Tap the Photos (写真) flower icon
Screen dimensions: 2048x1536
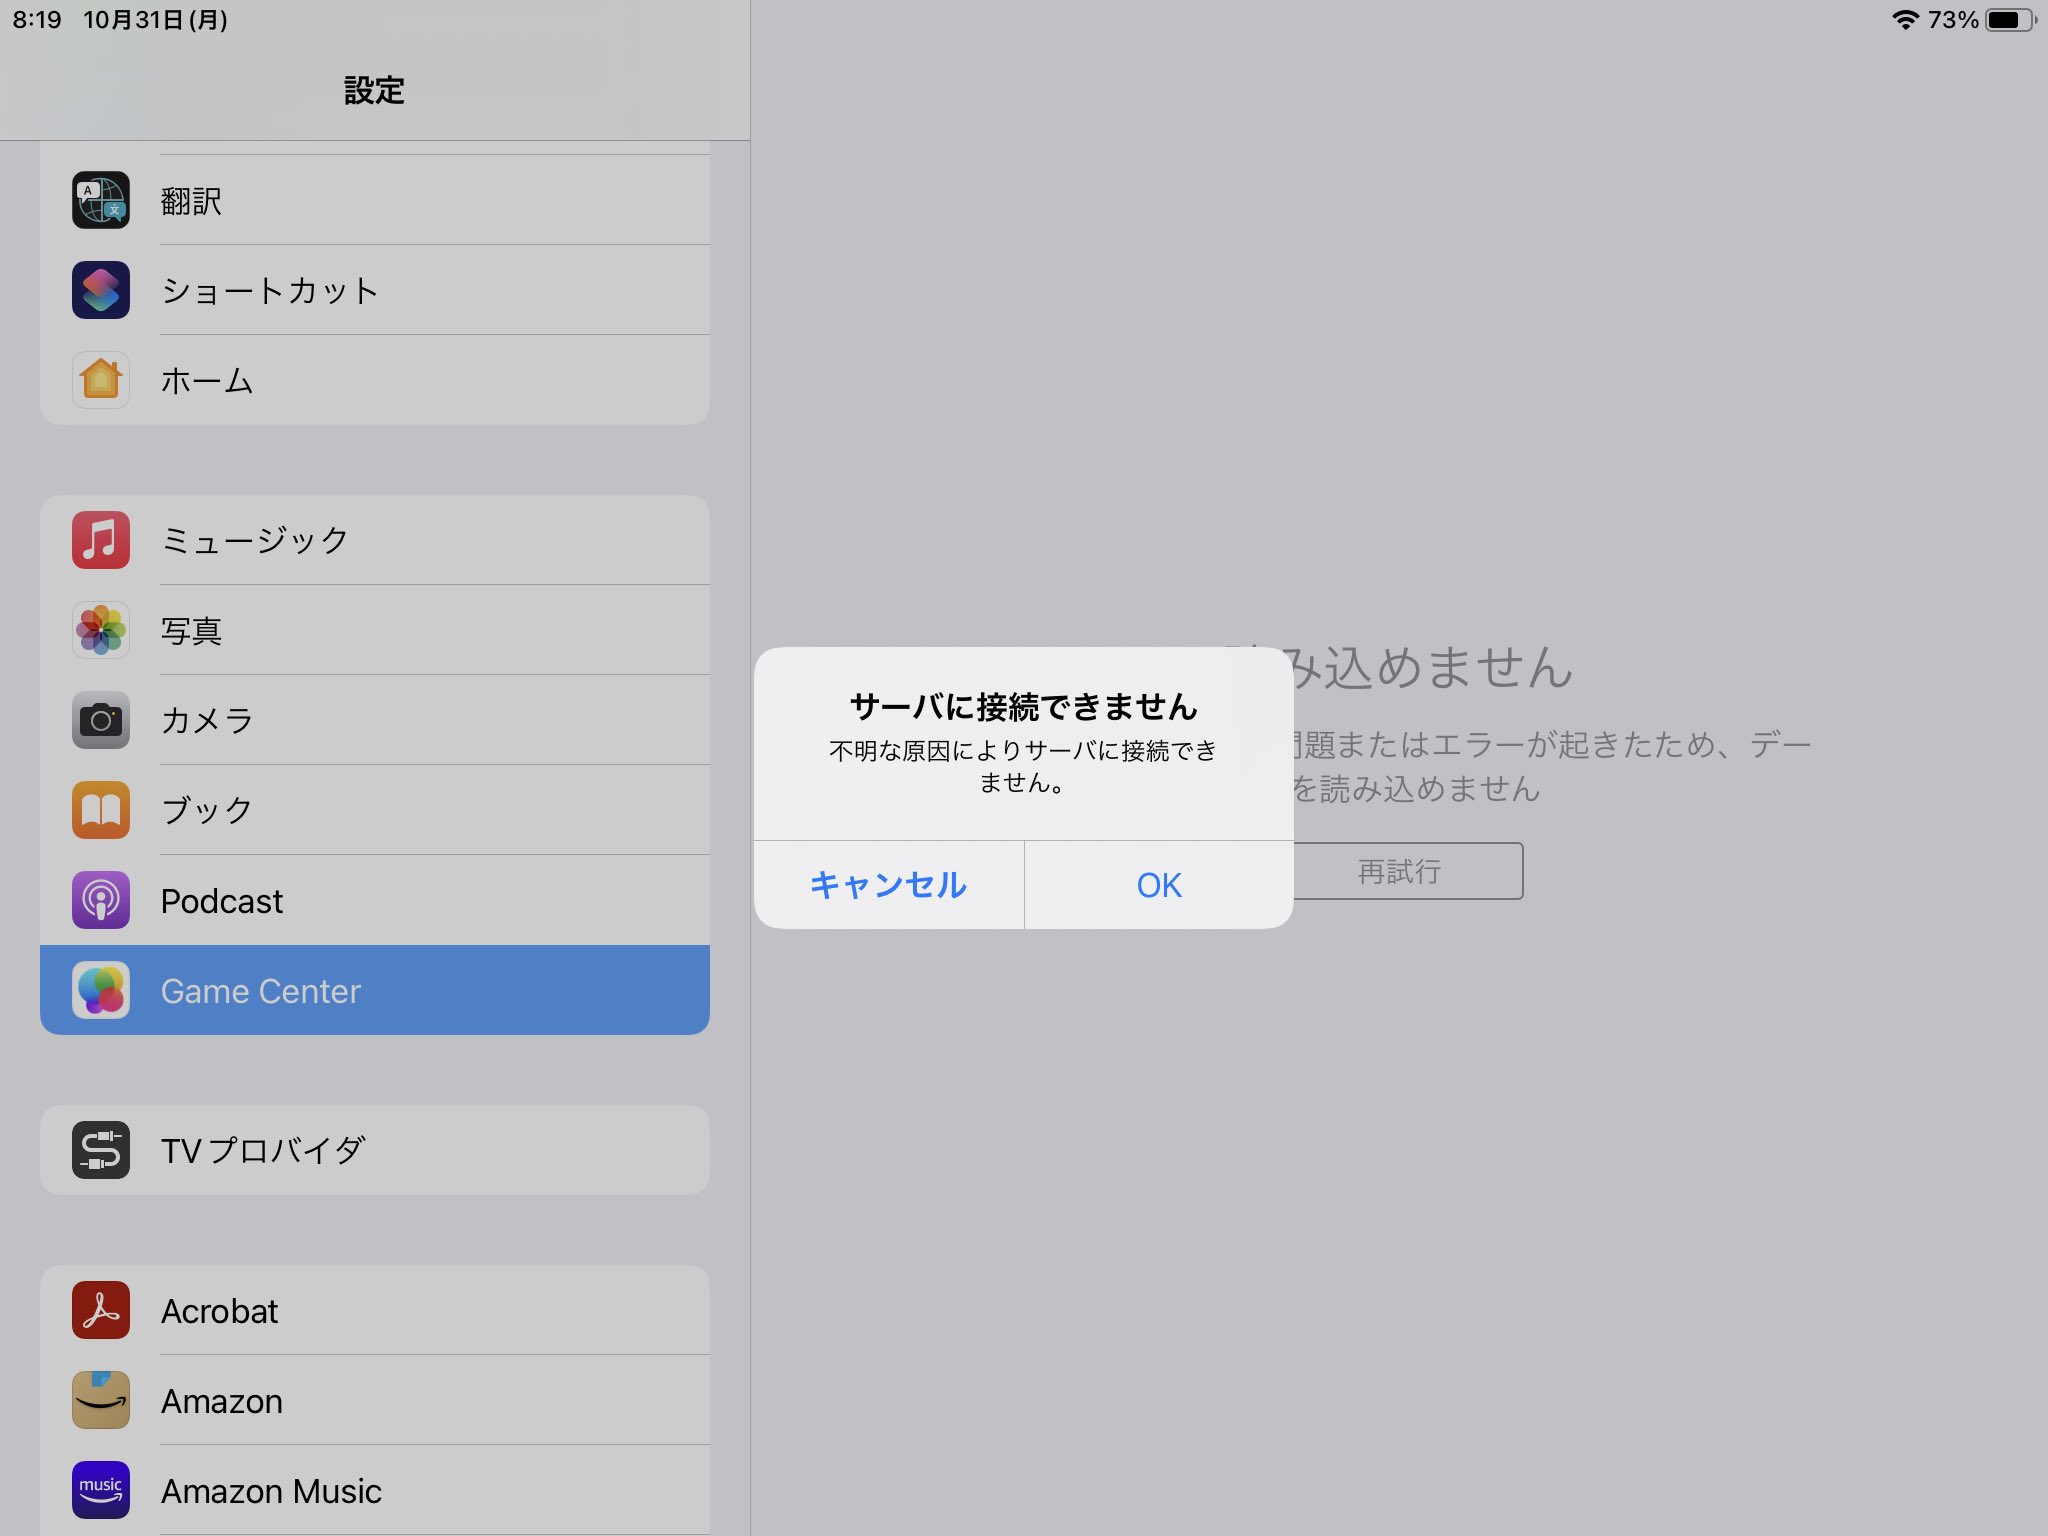click(x=101, y=630)
